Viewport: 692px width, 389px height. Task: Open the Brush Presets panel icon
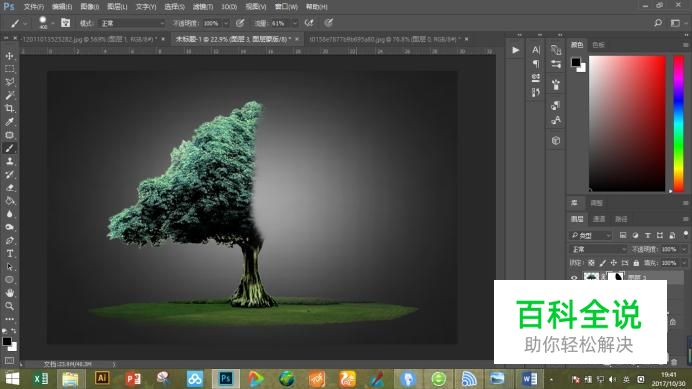pyautogui.click(x=556, y=84)
